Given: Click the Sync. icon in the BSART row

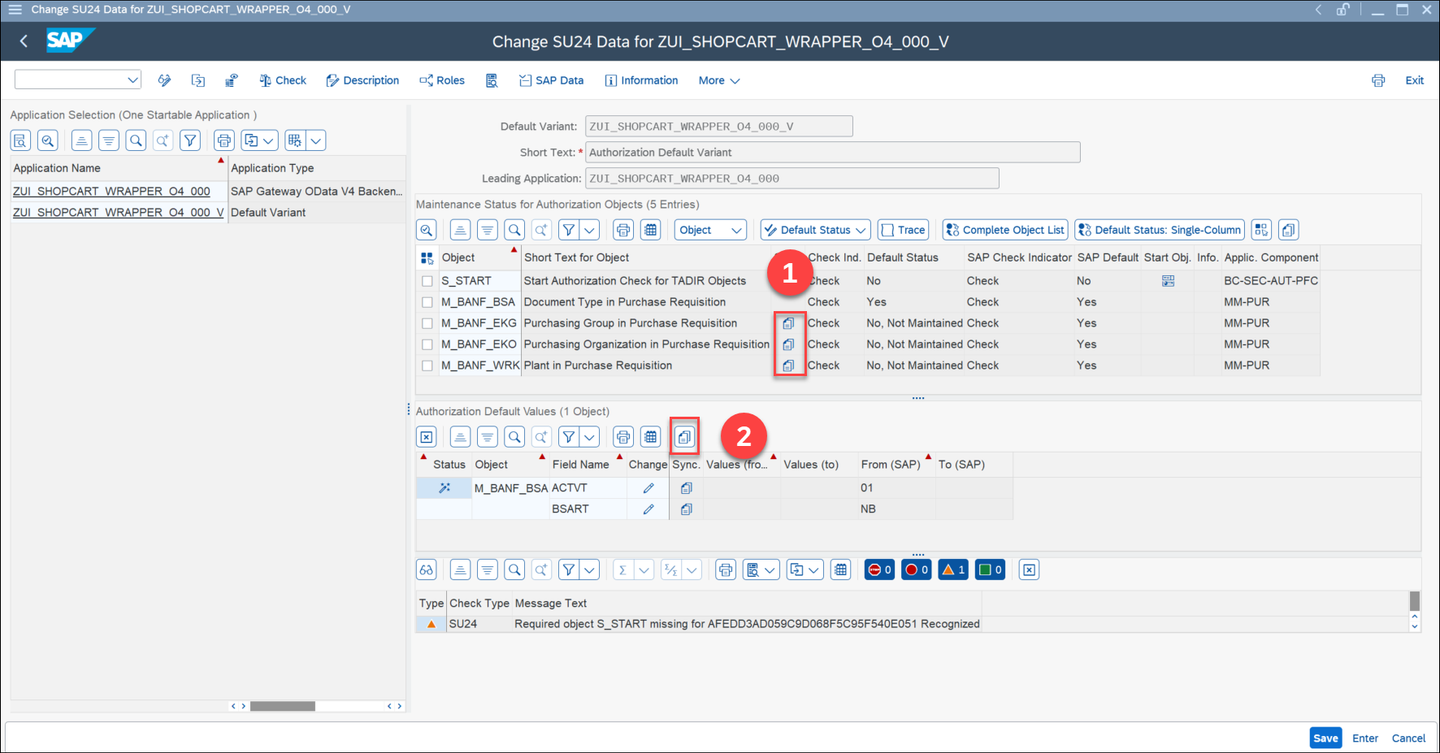Looking at the screenshot, I should 686,509.
